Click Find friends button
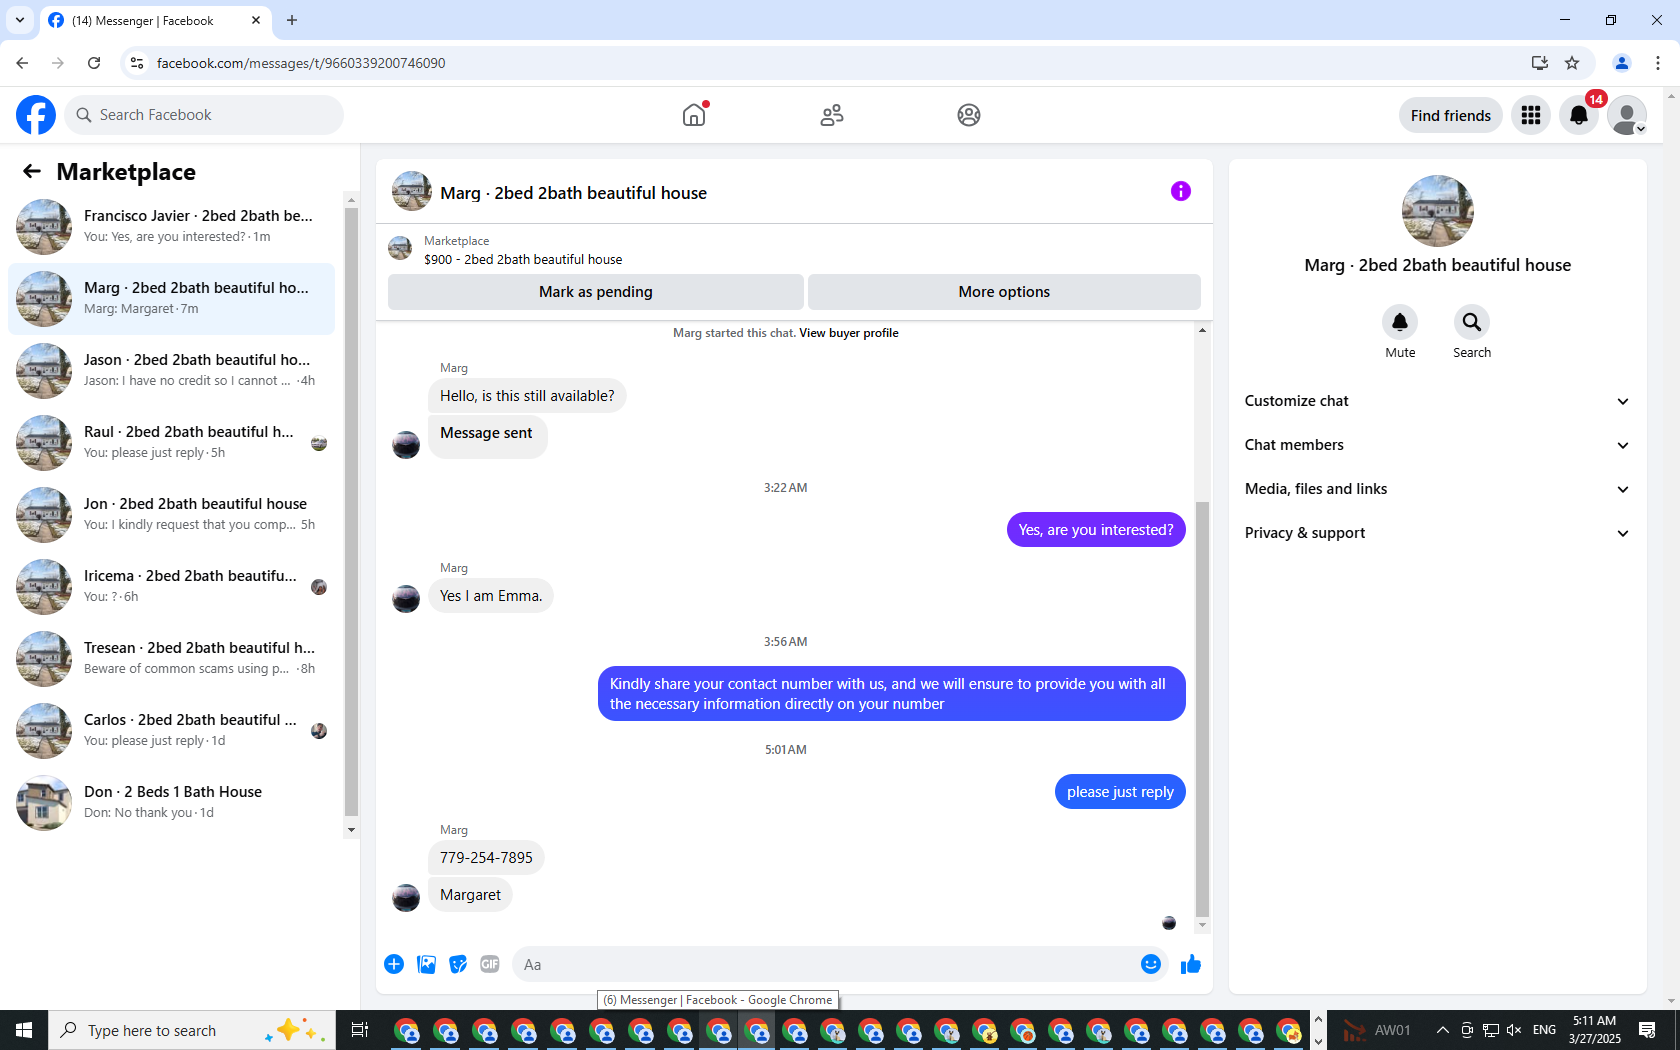 (1450, 115)
